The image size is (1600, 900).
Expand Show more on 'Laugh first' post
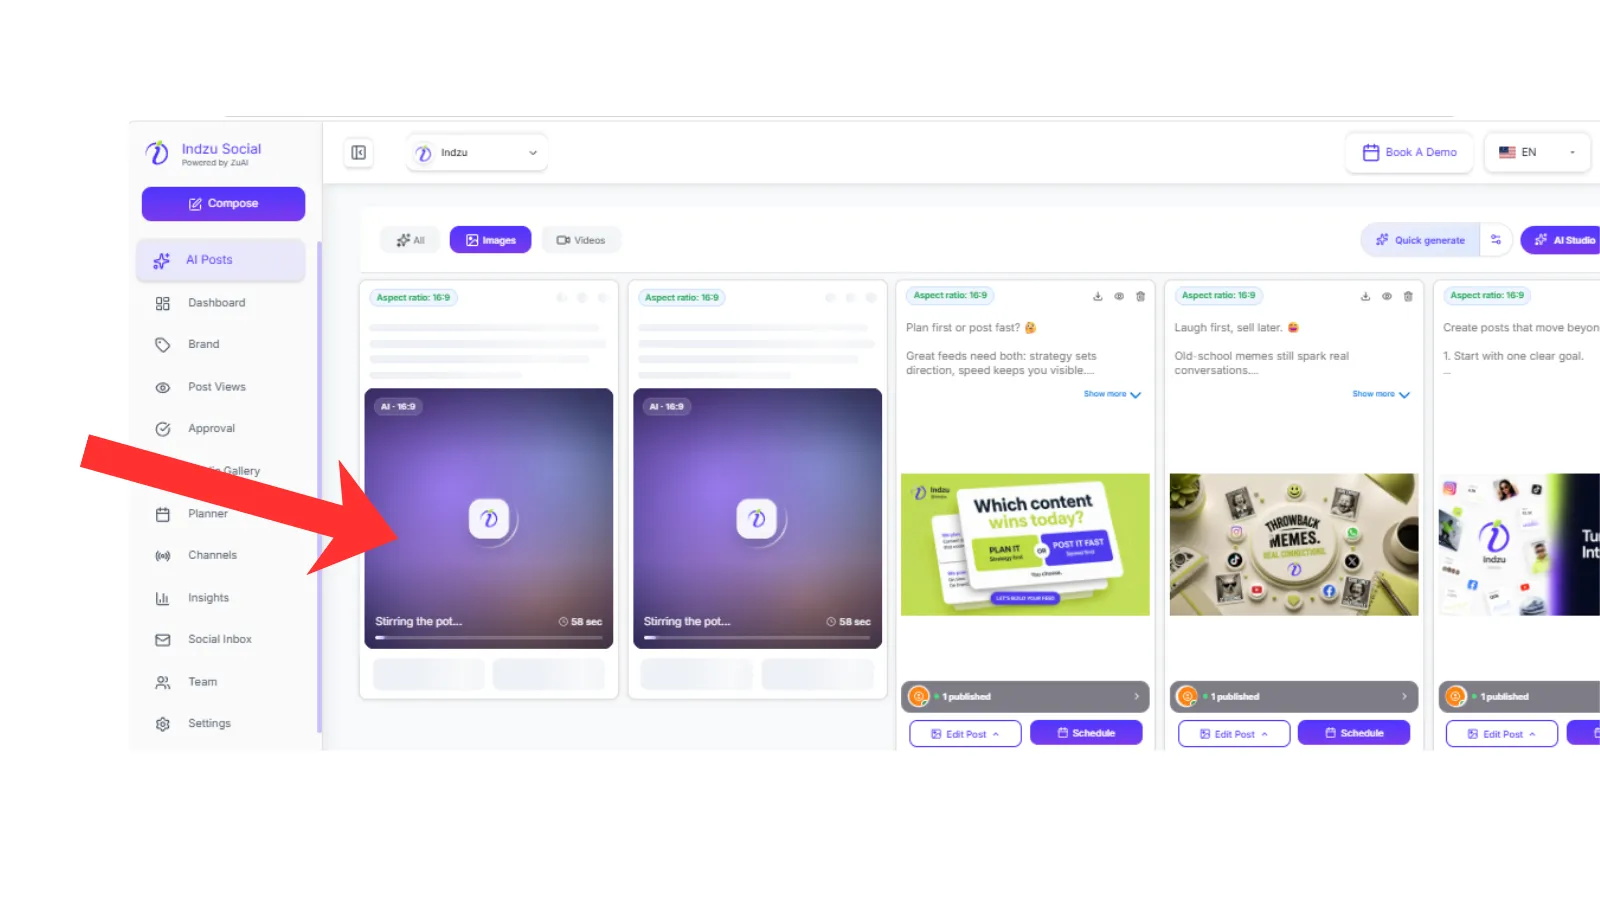tap(1381, 395)
